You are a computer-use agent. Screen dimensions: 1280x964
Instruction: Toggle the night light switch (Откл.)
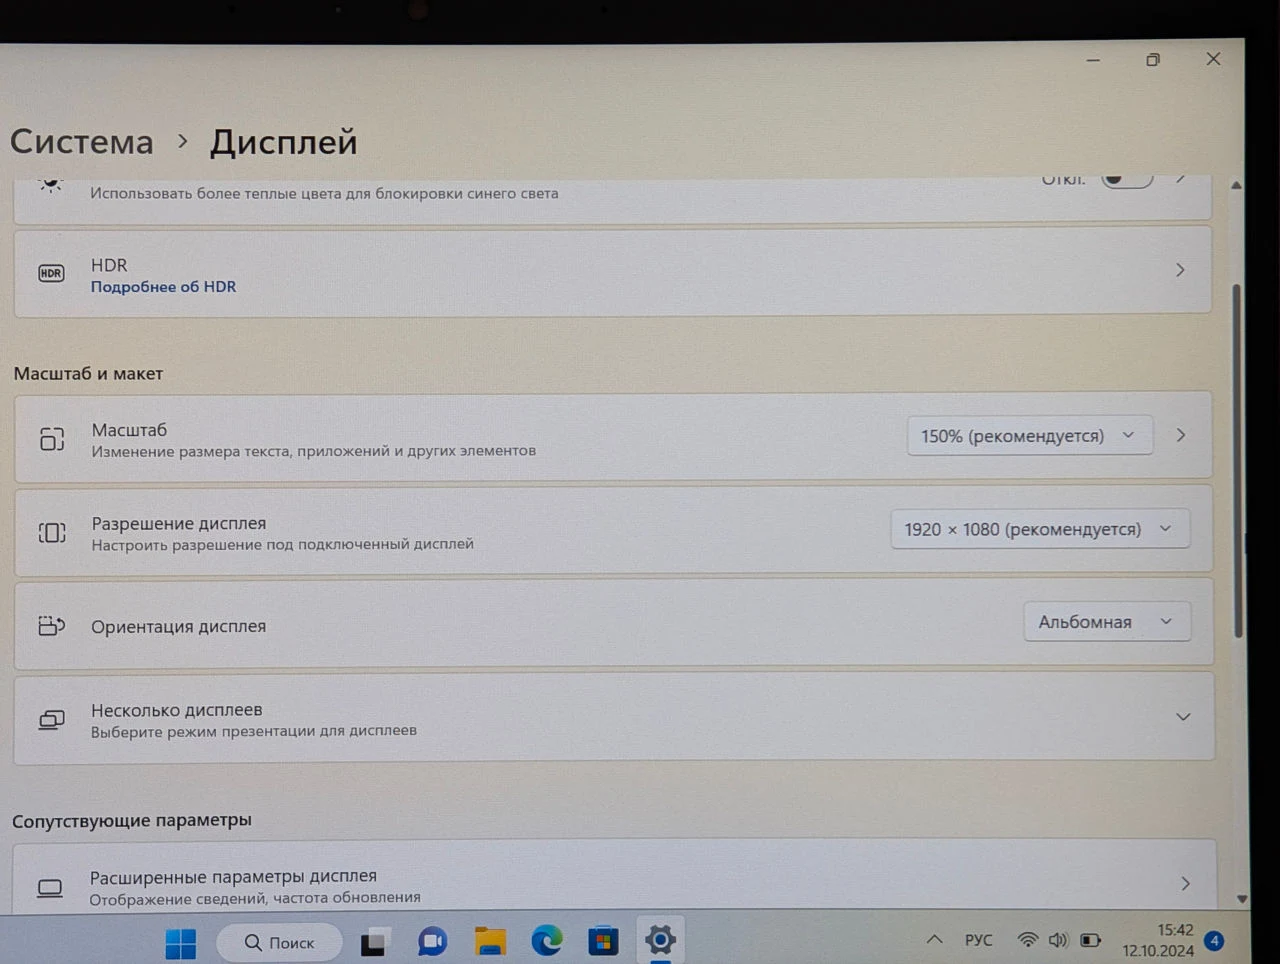[x=1127, y=179]
